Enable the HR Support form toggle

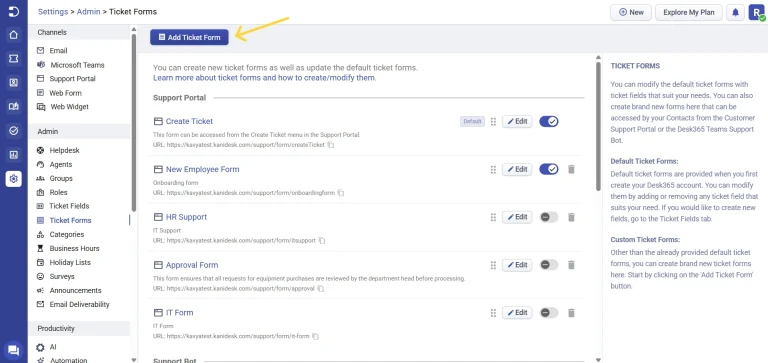click(549, 217)
